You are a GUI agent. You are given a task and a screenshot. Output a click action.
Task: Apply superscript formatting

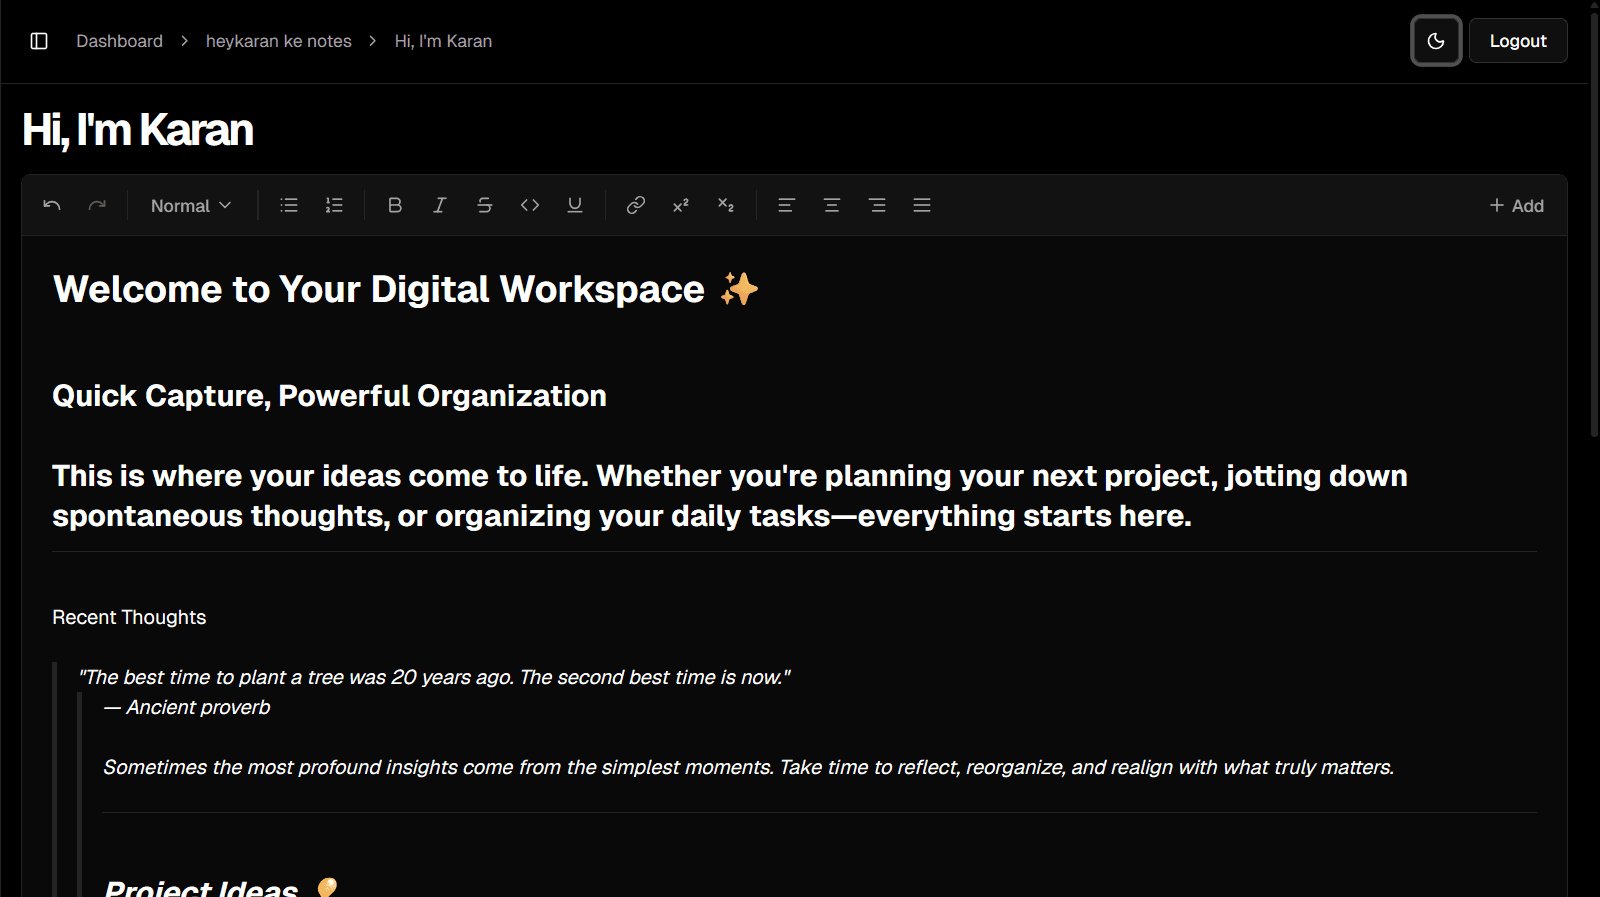click(x=681, y=205)
